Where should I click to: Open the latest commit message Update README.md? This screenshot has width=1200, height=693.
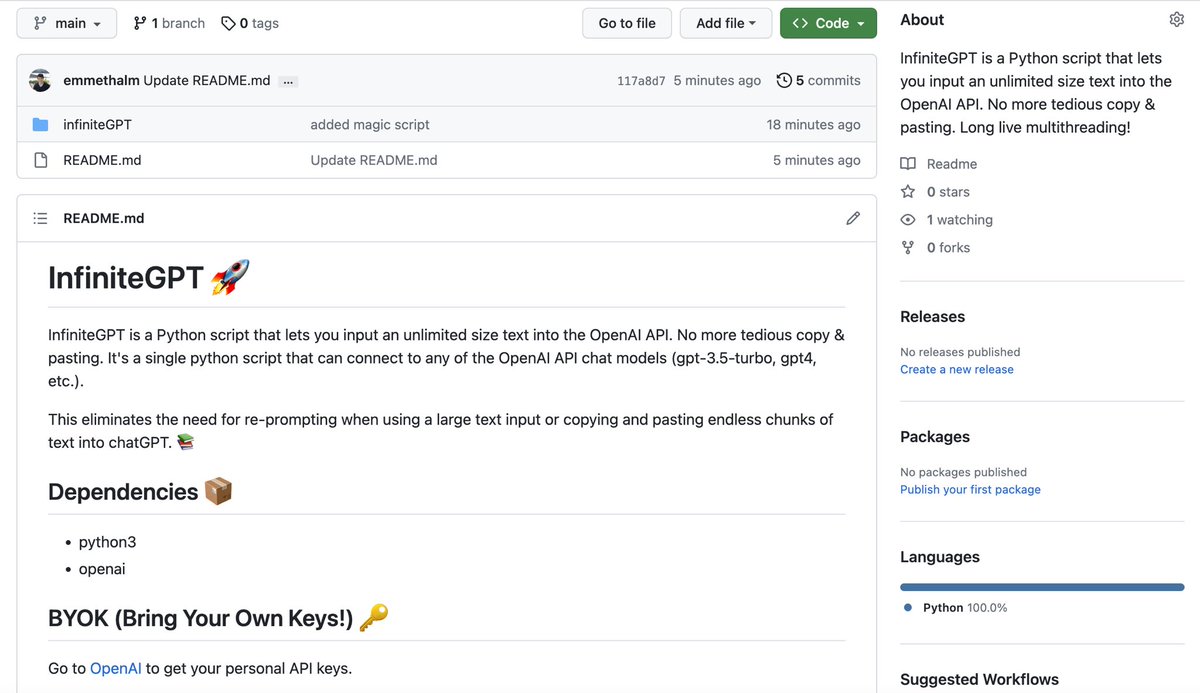207,80
